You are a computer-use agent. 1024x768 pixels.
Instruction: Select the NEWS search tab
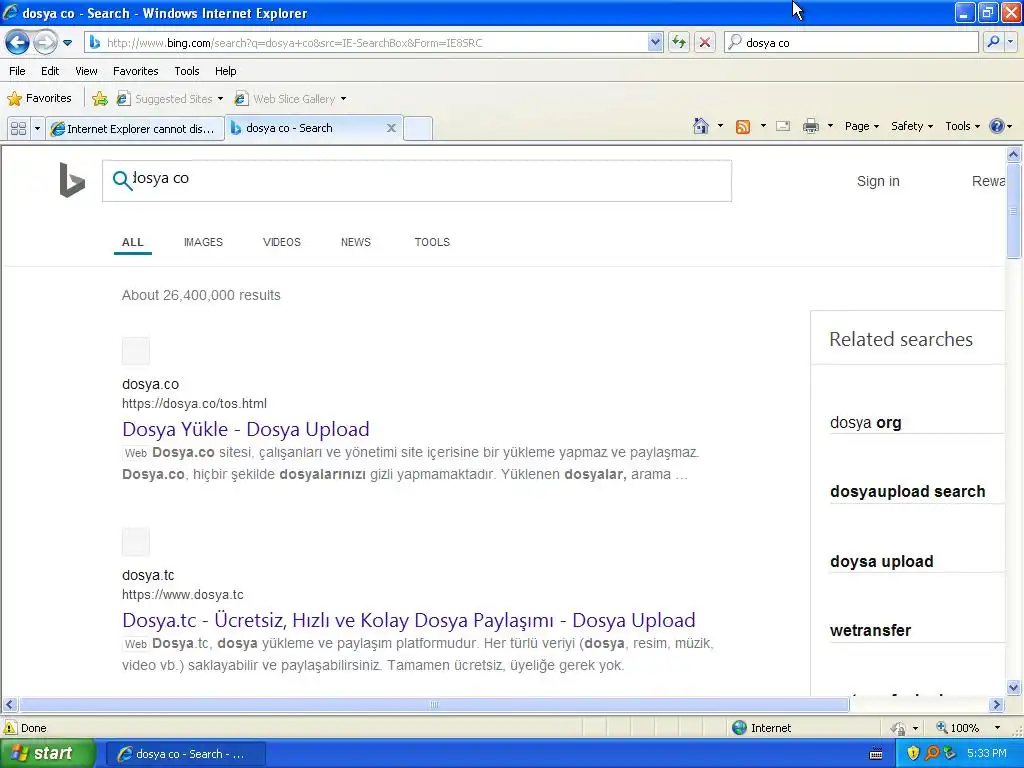[356, 242]
